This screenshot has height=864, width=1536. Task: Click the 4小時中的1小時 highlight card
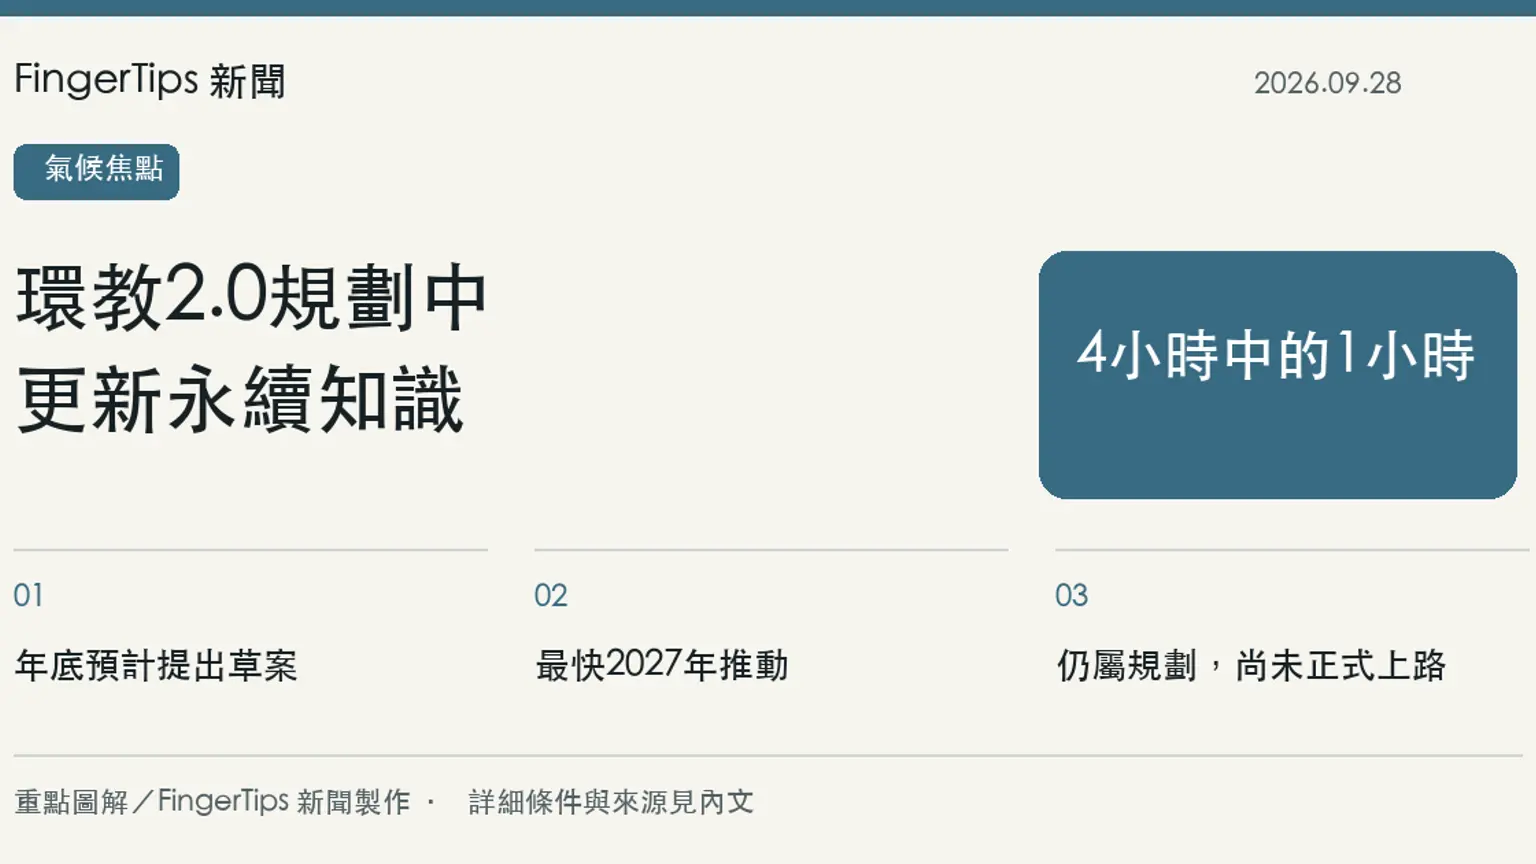(x=1277, y=375)
